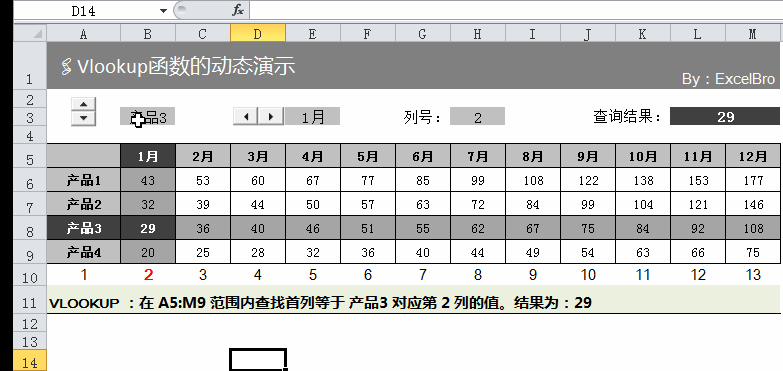Click the 查询结果： label
The height and width of the screenshot is (371, 783).
627,117
